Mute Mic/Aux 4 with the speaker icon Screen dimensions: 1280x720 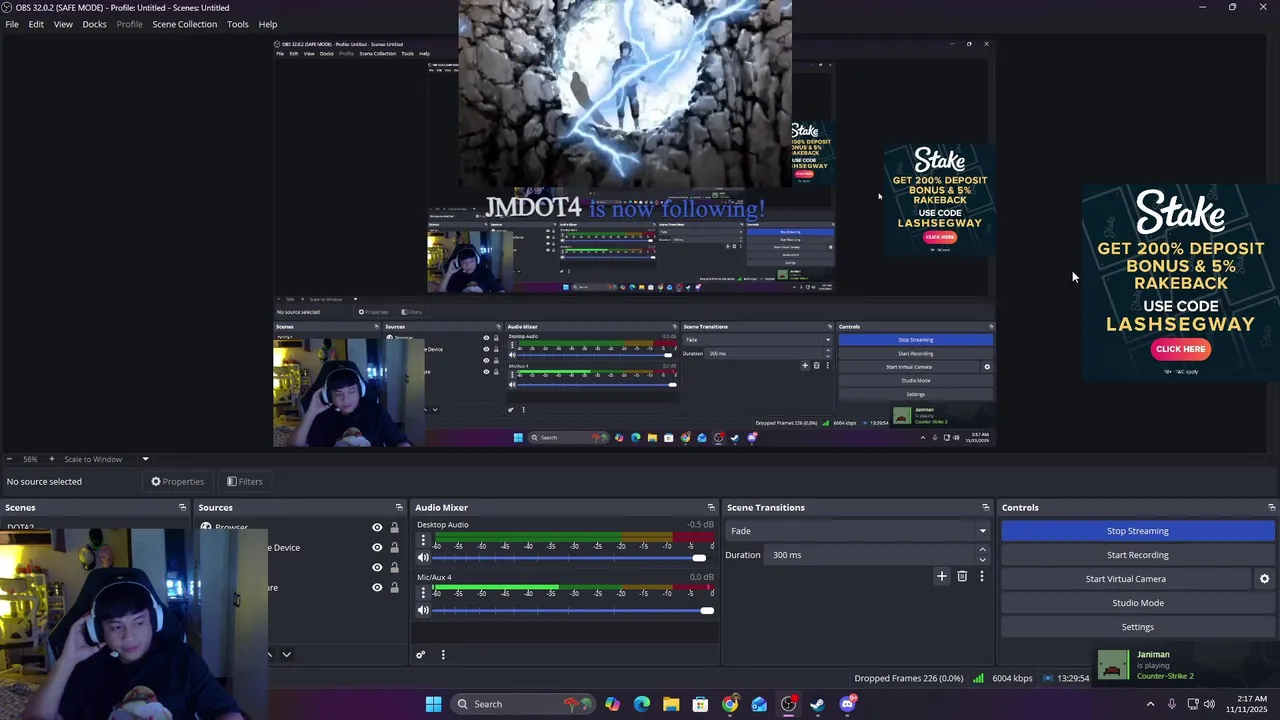(x=423, y=610)
